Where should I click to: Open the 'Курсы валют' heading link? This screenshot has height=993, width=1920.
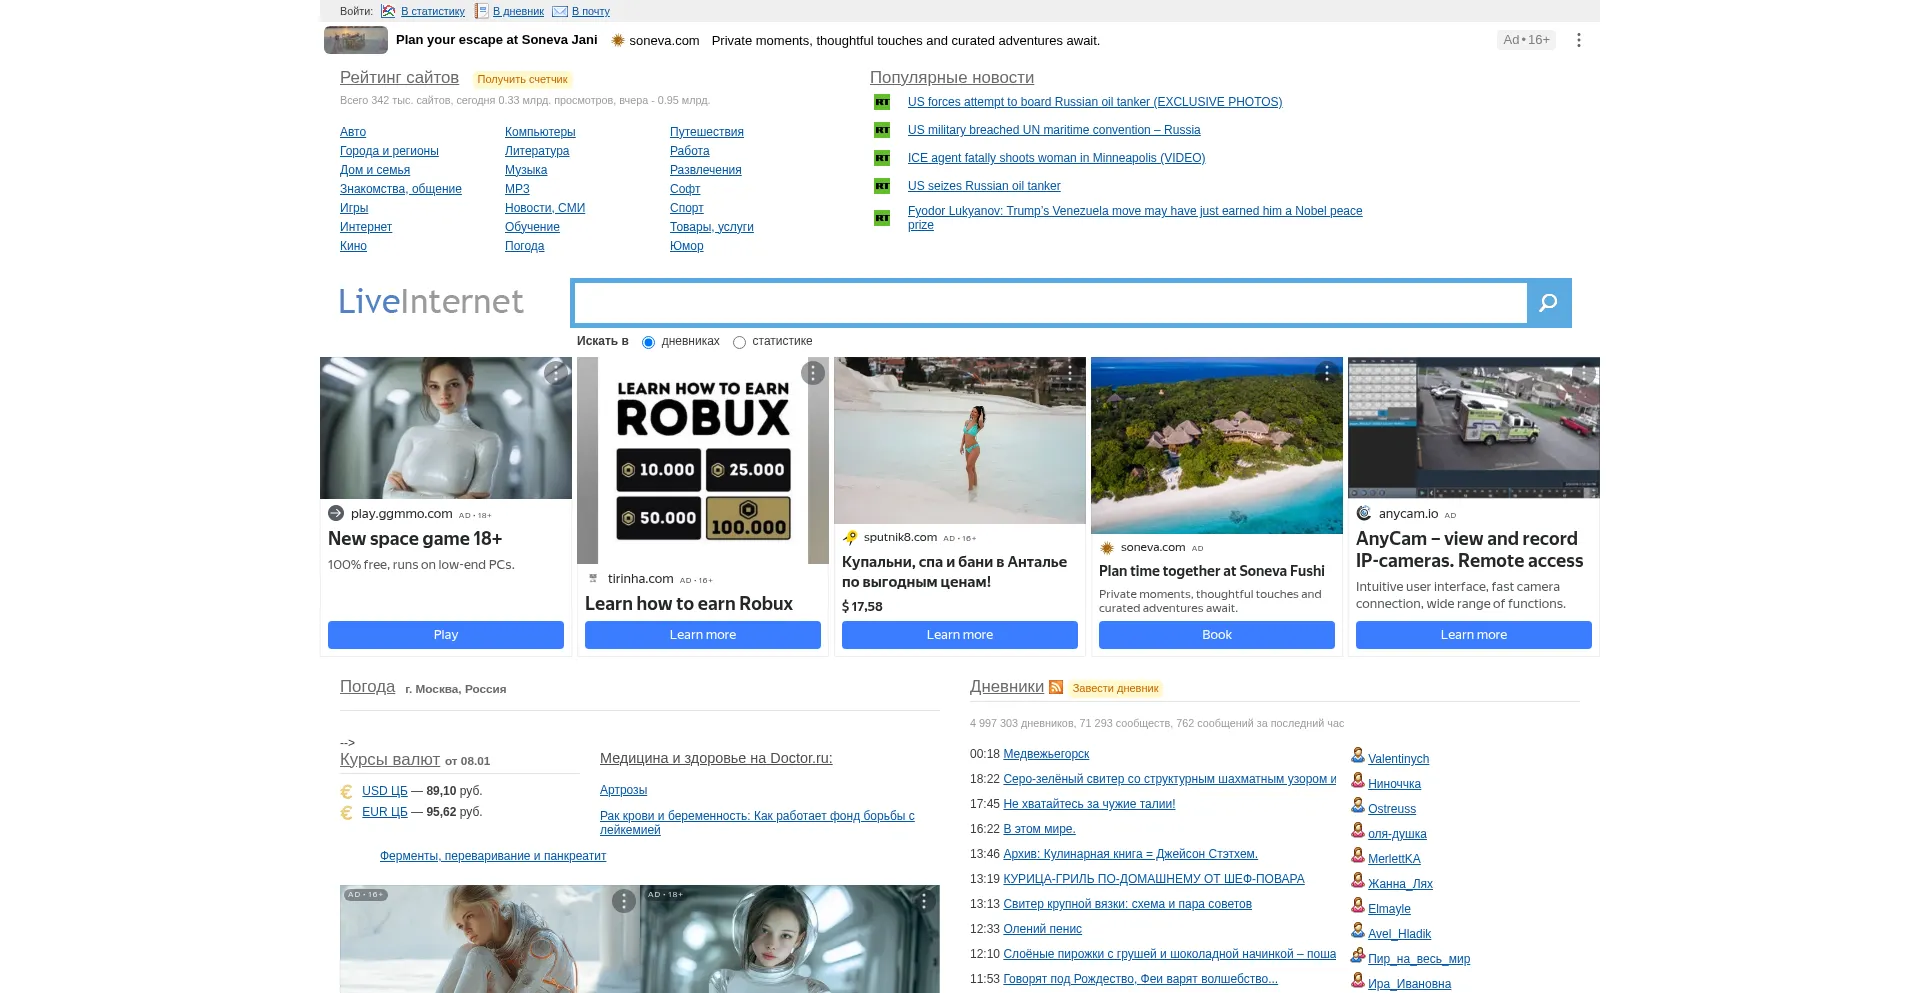(390, 760)
